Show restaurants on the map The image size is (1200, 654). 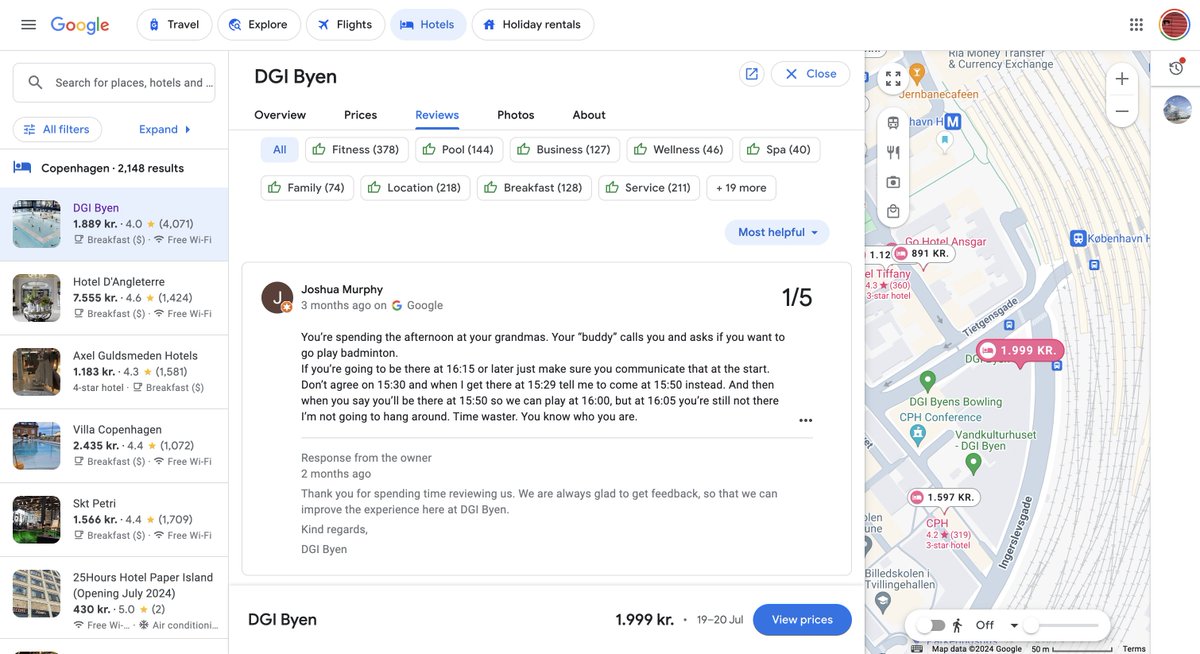(x=893, y=152)
